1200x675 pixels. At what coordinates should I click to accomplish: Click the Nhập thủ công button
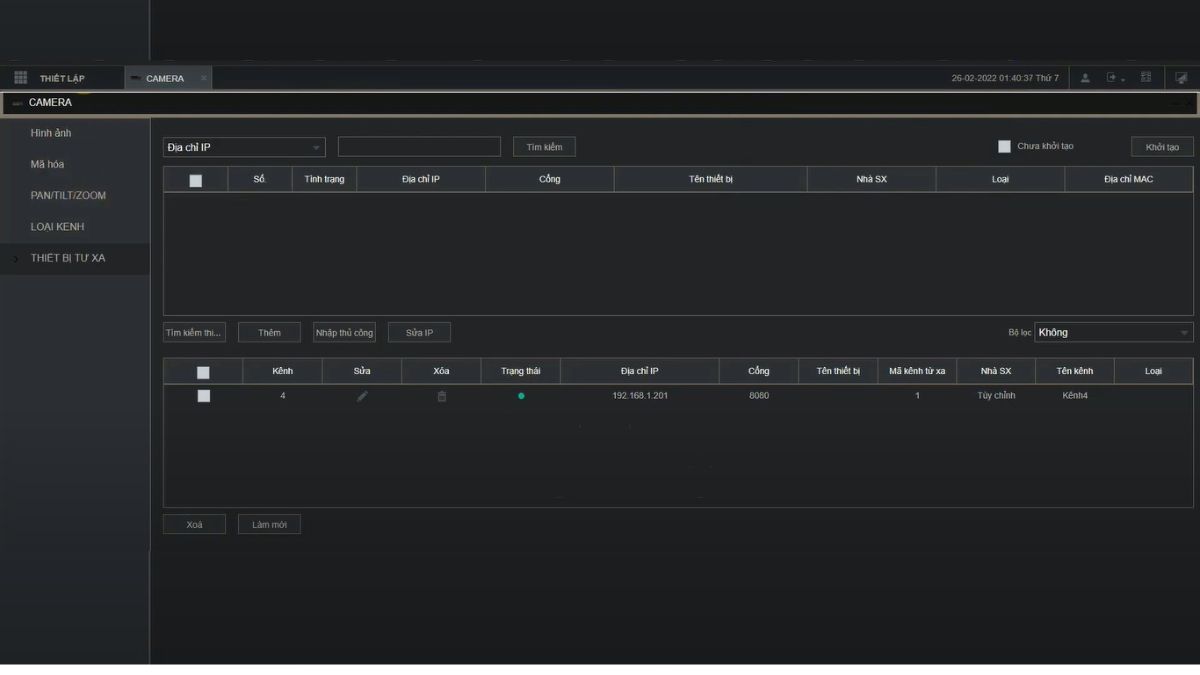pyautogui.click(x=344, y=333)
